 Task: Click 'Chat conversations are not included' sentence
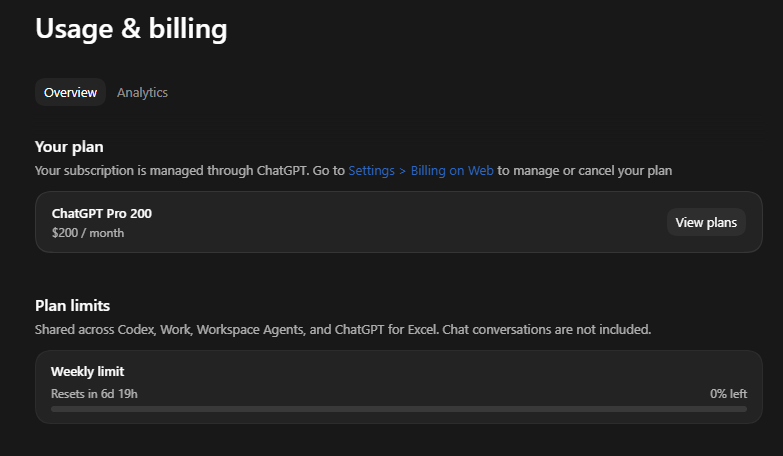(547, 330)
